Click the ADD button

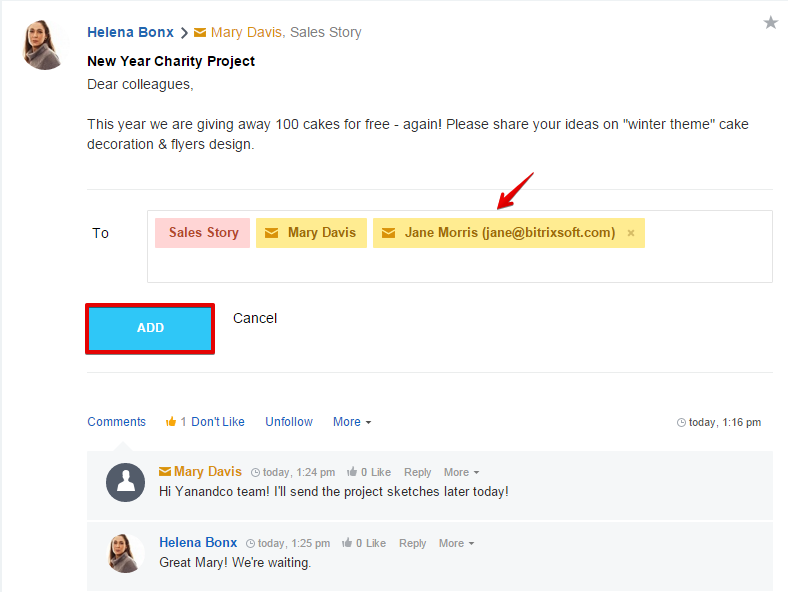[x=150, y=328]
